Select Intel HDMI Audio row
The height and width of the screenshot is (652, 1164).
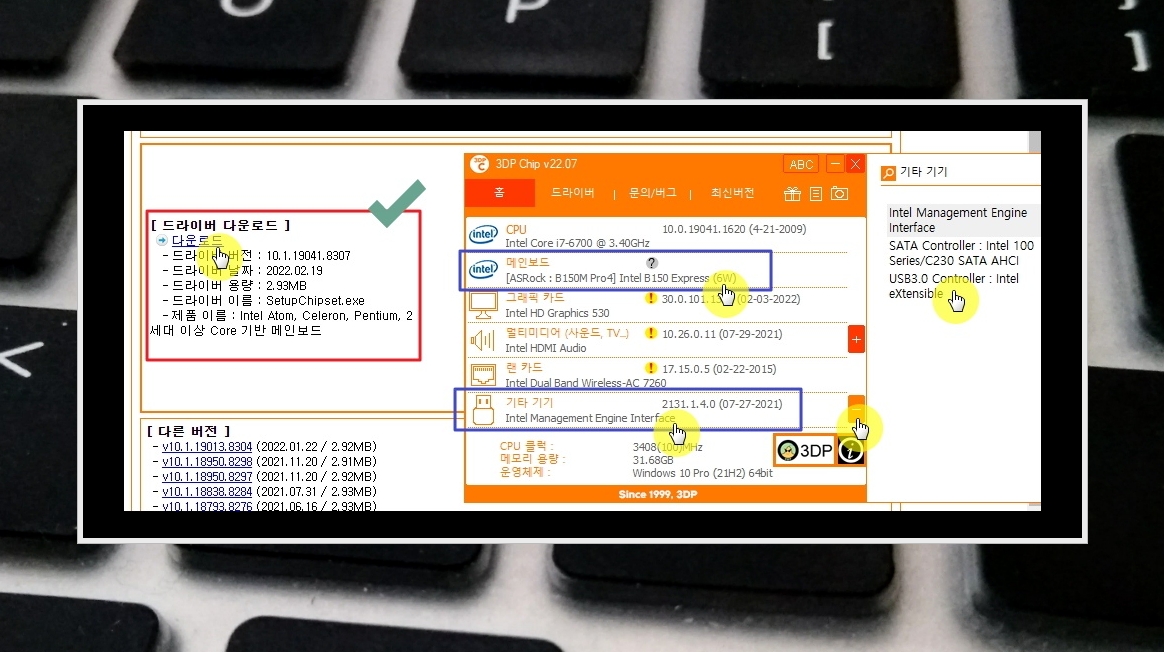(x=656, y=340)
